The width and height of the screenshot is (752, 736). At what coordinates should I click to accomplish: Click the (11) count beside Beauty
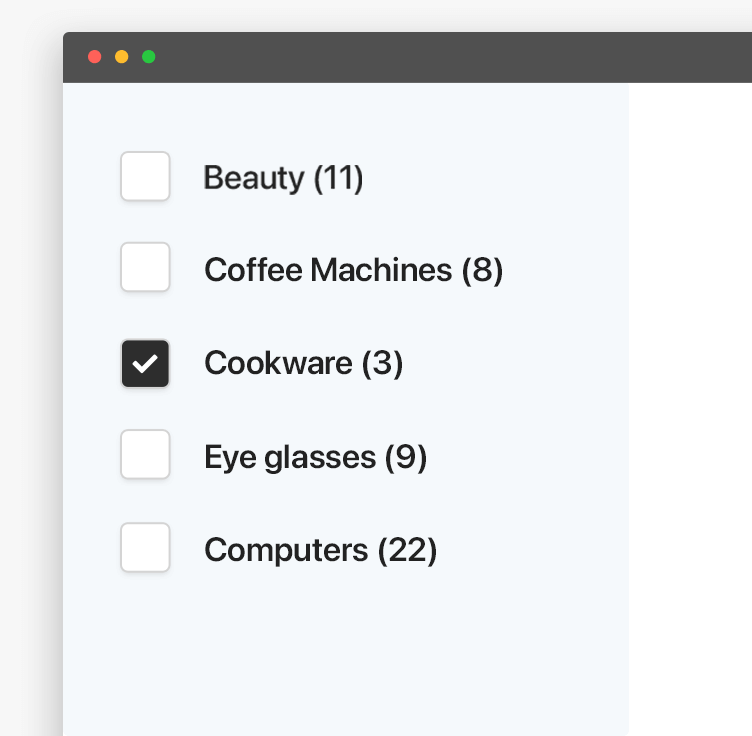coord(338,178)
